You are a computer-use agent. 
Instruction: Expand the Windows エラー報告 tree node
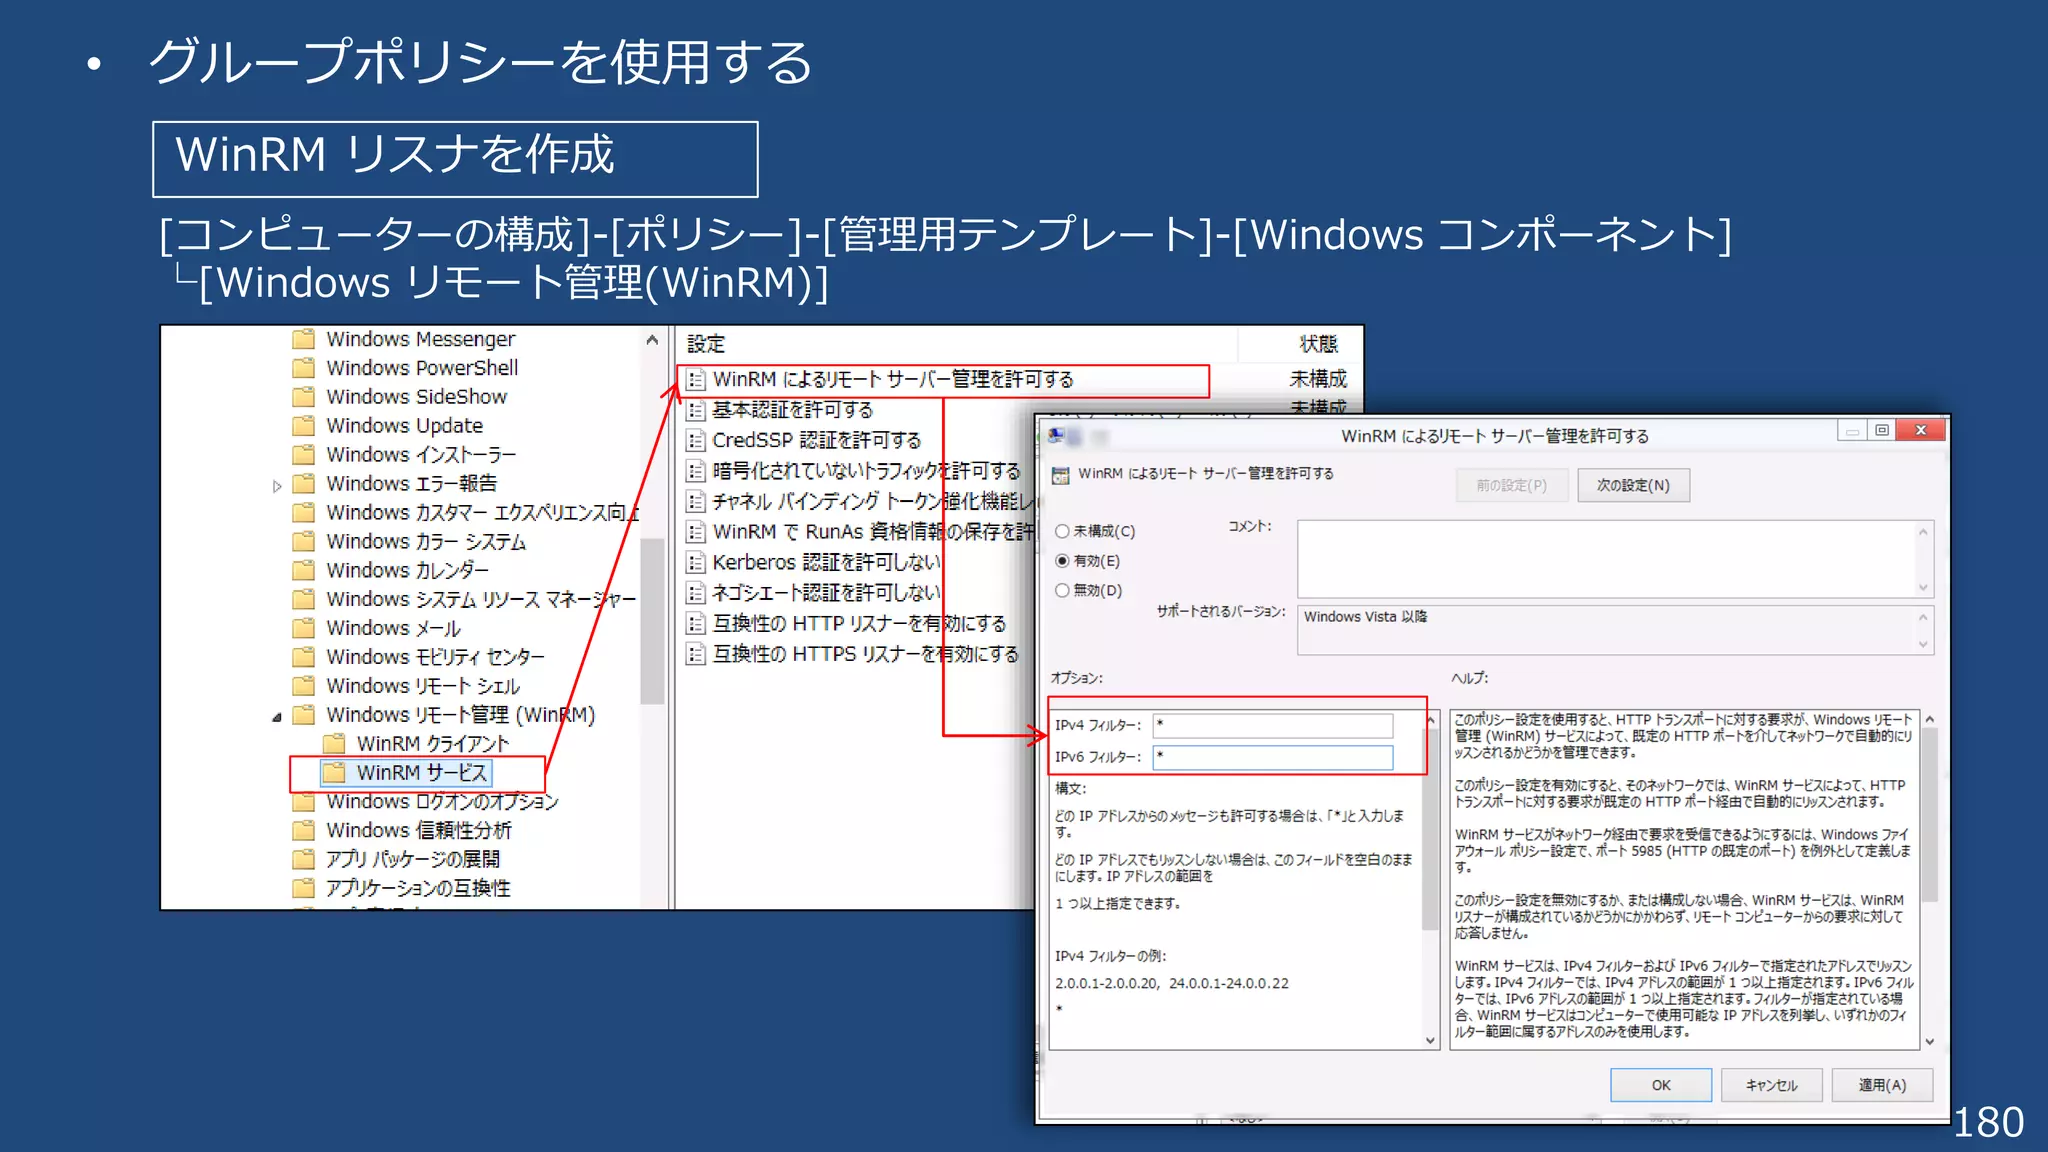(277, 486)
